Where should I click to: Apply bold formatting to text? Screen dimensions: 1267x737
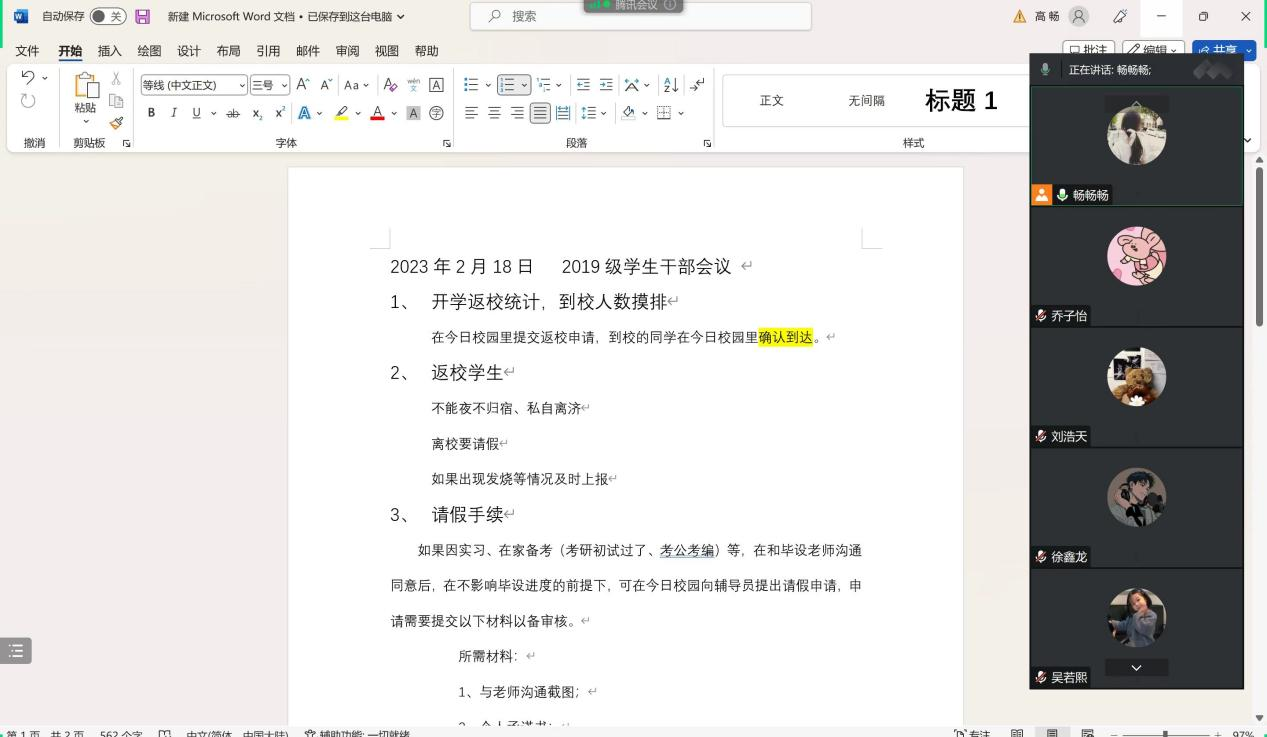(151, 113)
